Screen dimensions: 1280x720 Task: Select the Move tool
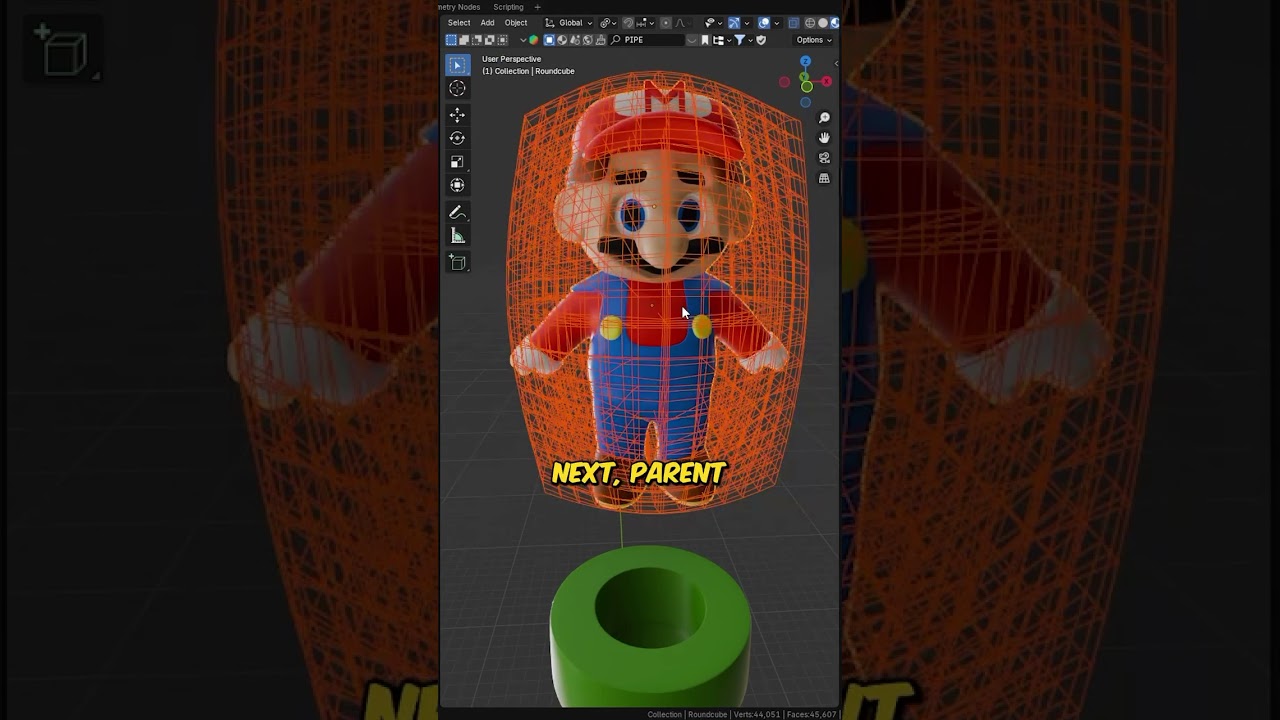tap(457, 115)
